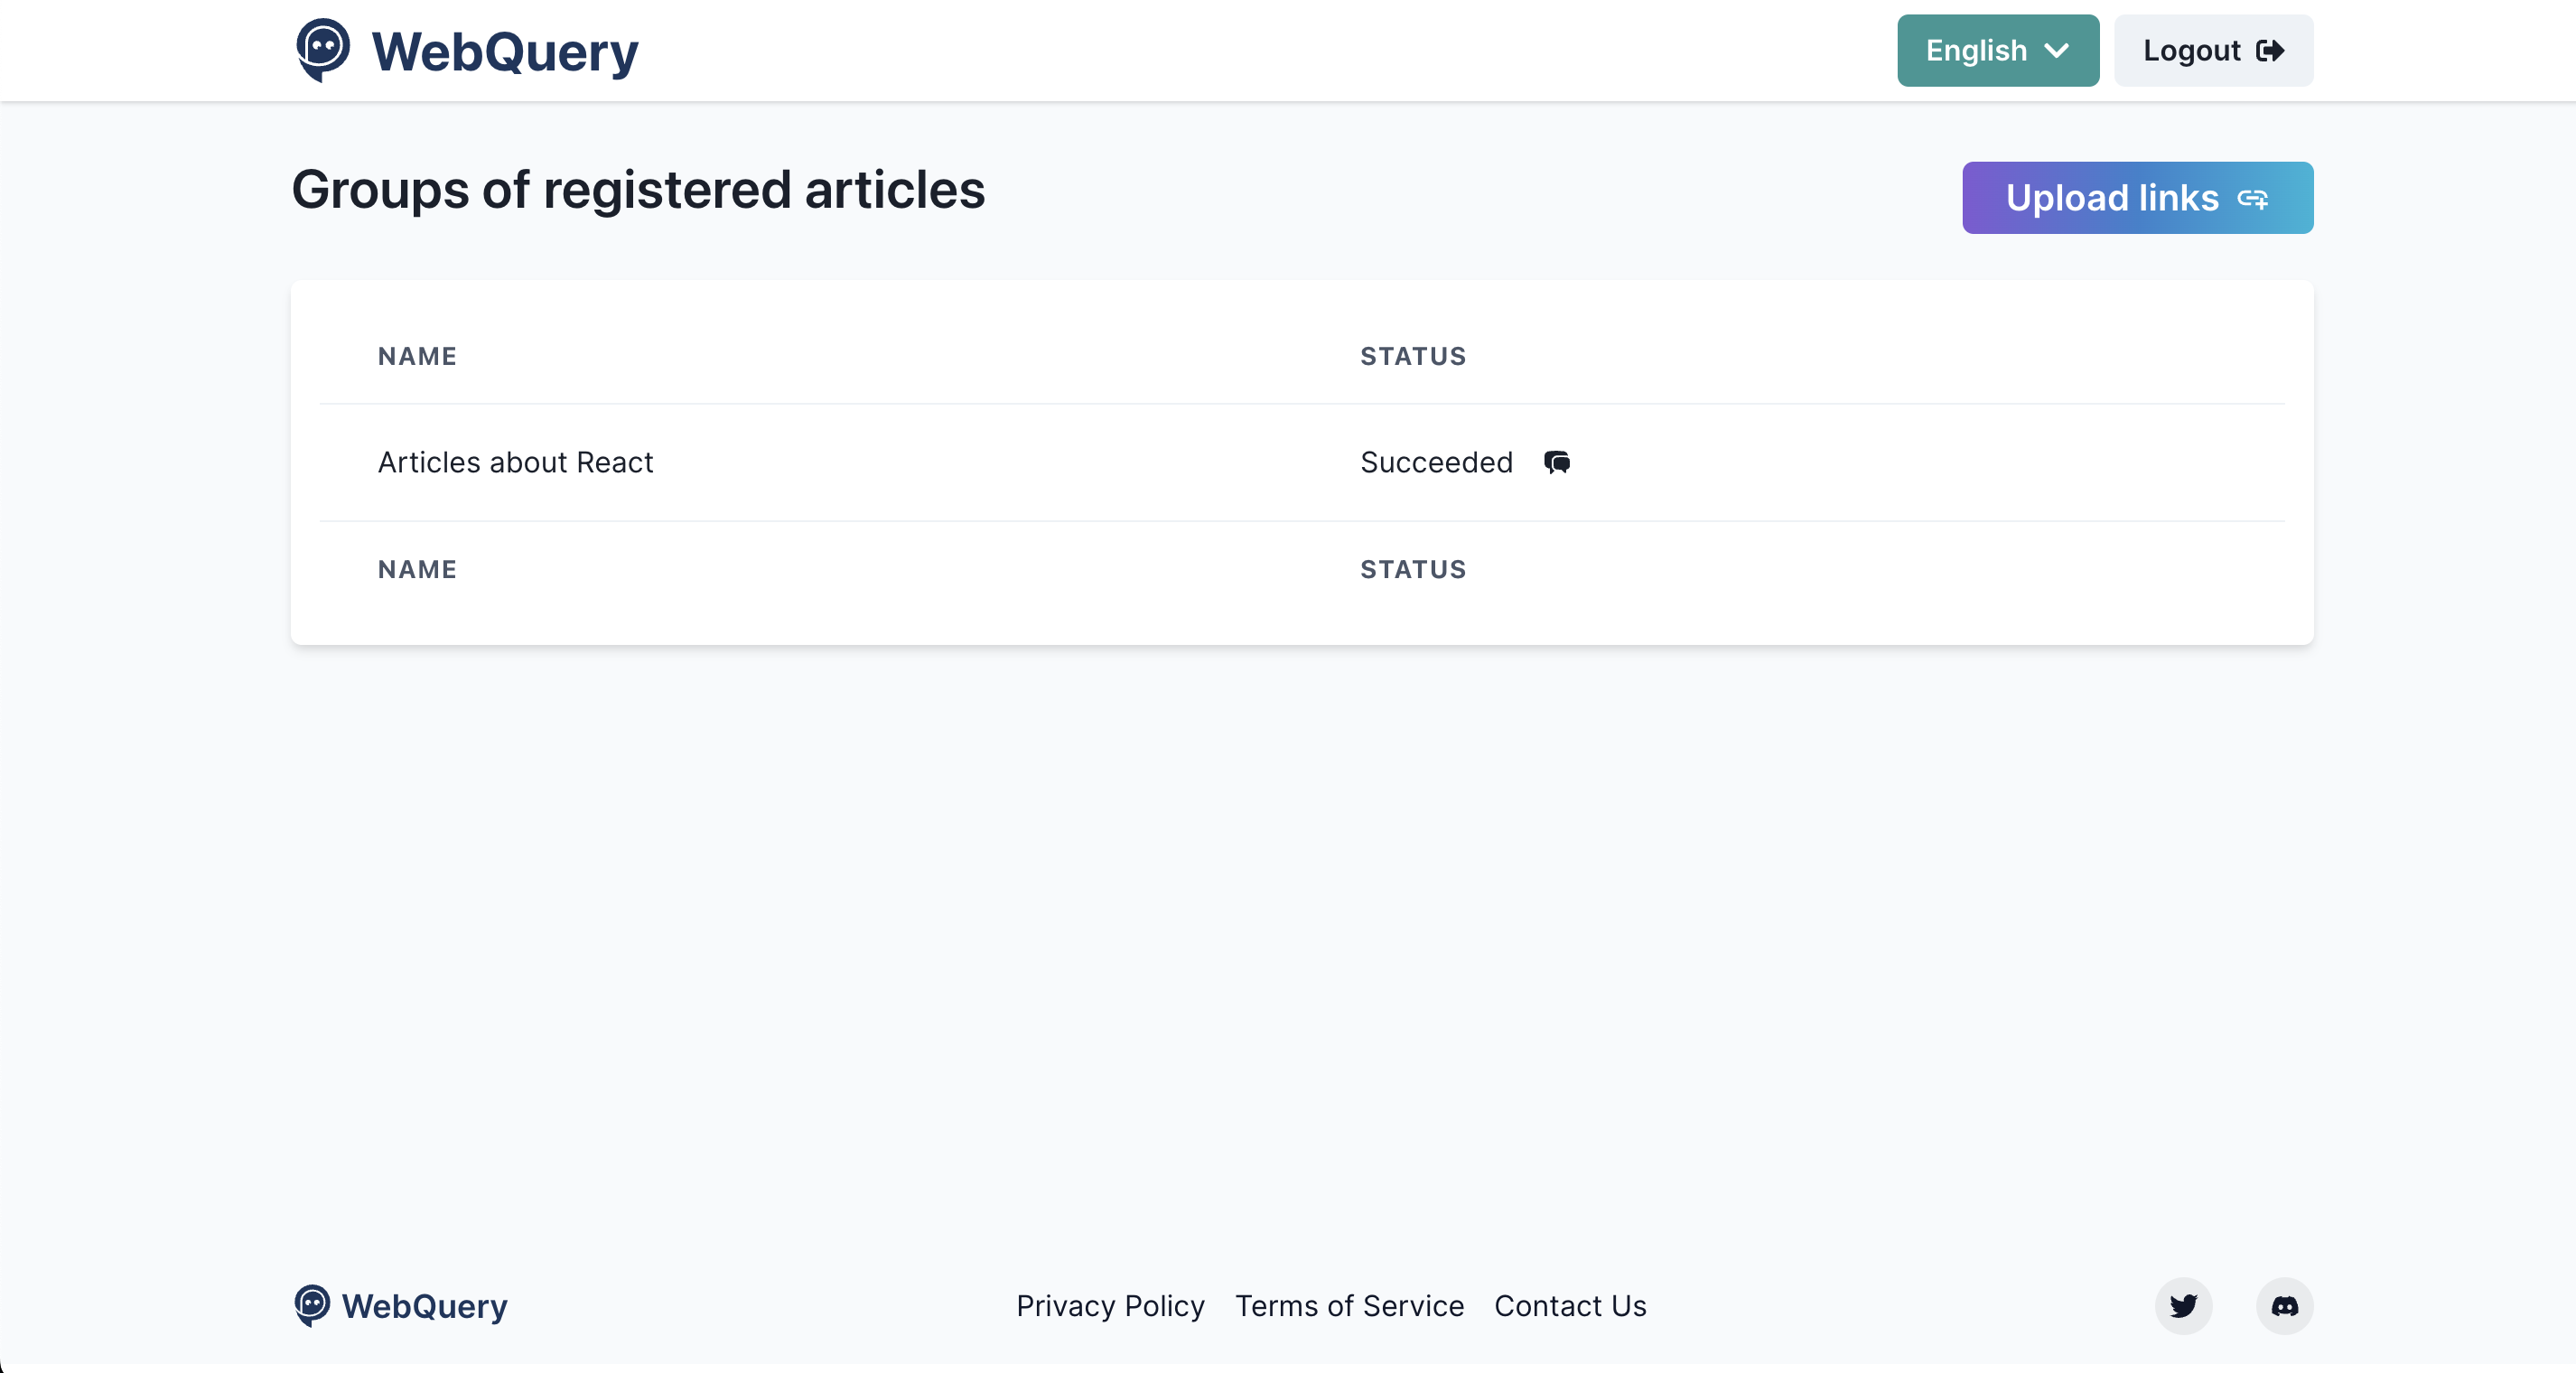This screenshot has height=1373, width=2576.
Task: Open the Discord icon in the footer
Action: click(2285, 1306)
